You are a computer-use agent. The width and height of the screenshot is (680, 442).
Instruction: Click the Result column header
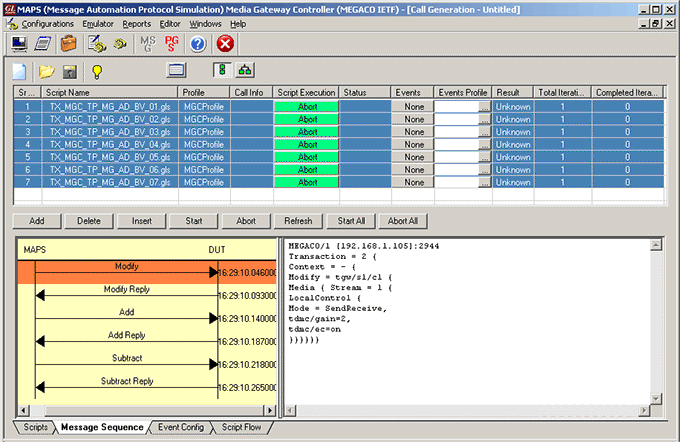pos(513,92)
